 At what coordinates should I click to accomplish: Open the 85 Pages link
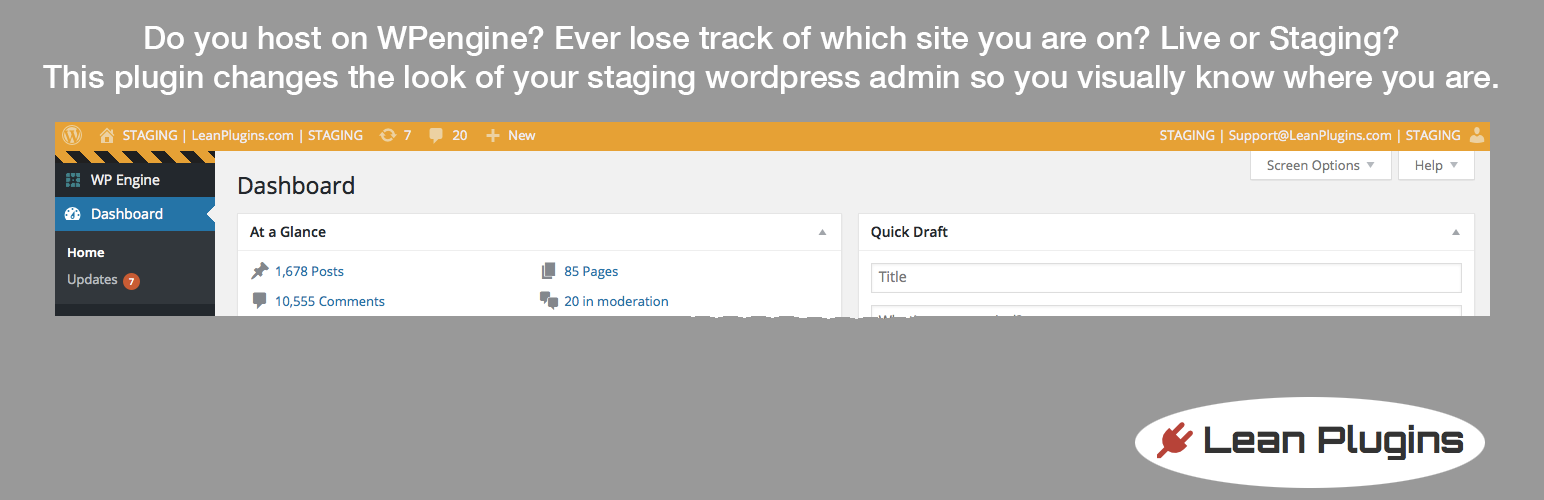click(x=591, y=271)
